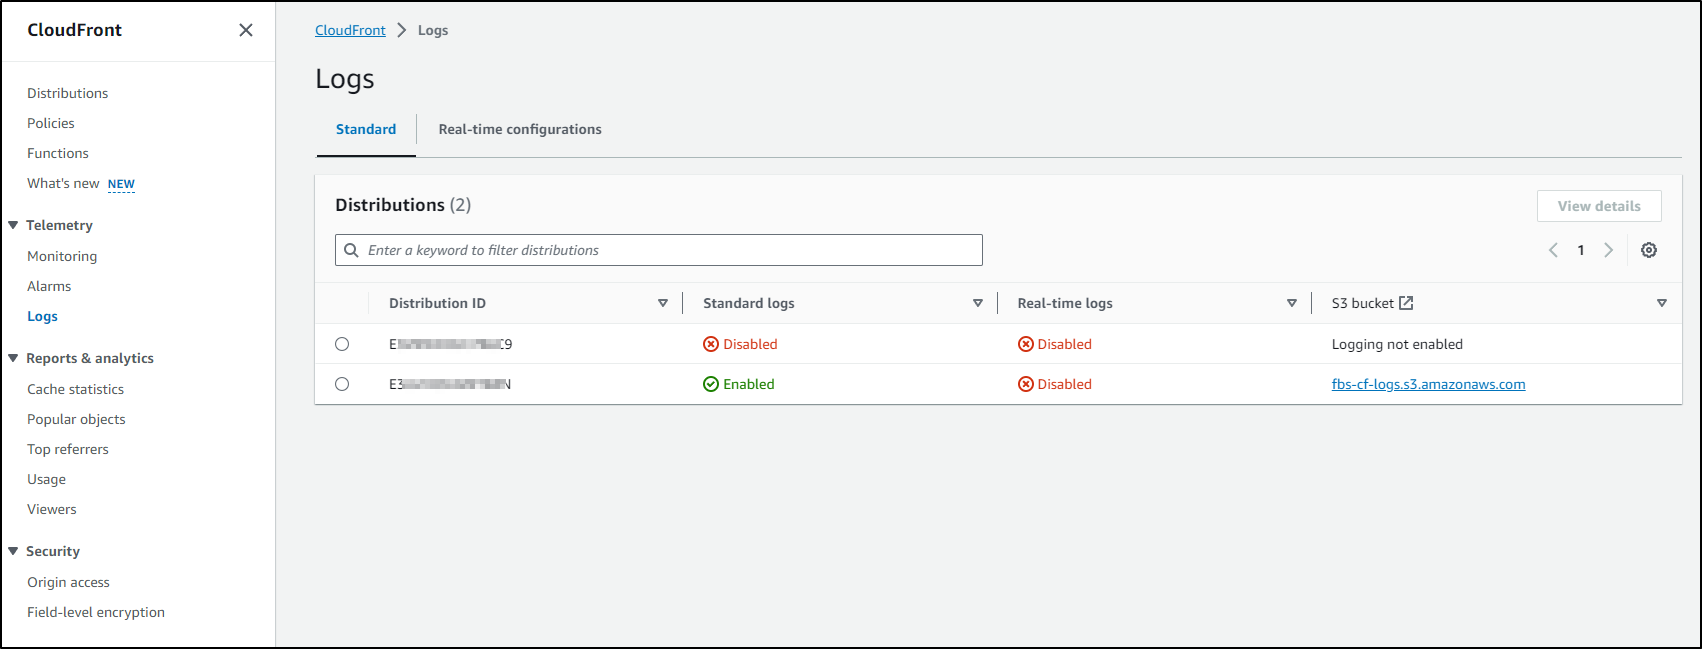
Task: Click the View details button
Action: pos(1599,206)
